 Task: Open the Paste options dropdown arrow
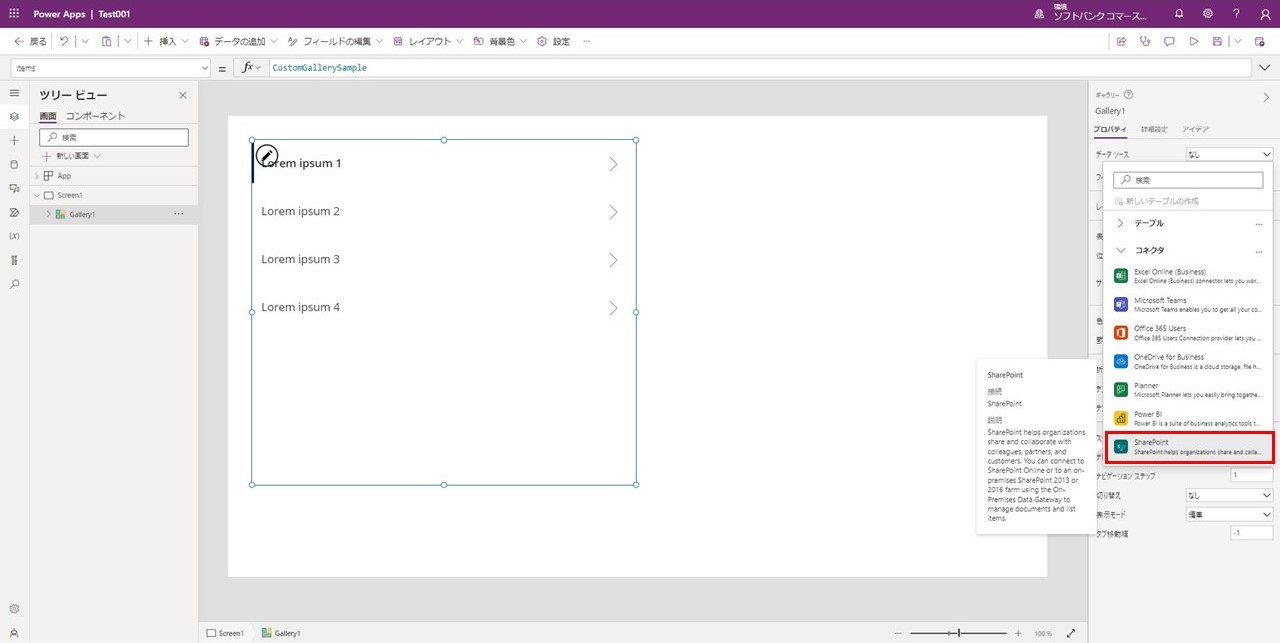point(127,41)
